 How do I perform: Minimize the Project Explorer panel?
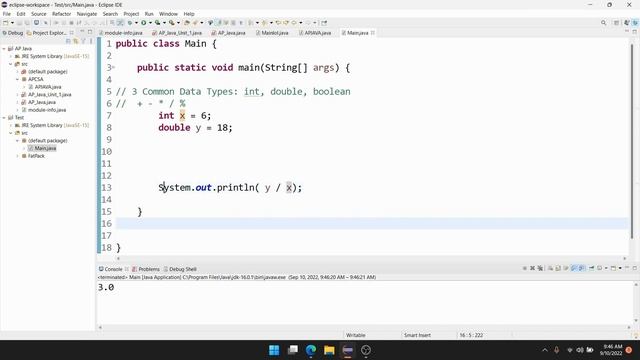coord(82,32)
